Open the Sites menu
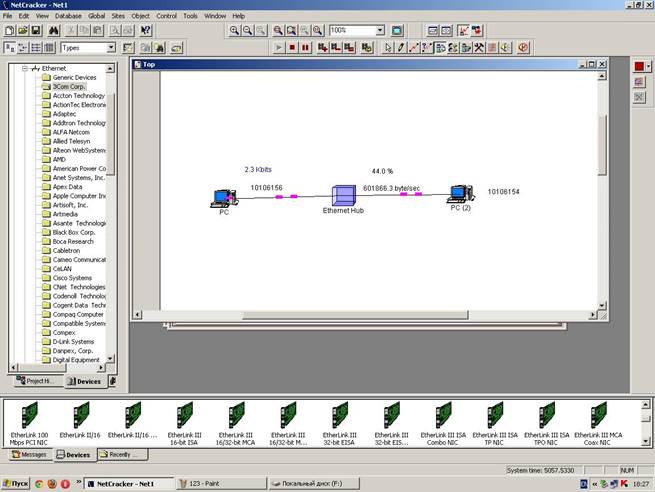Image resolution: width=655 pixels, height=492 pixels. click(118, 16)
